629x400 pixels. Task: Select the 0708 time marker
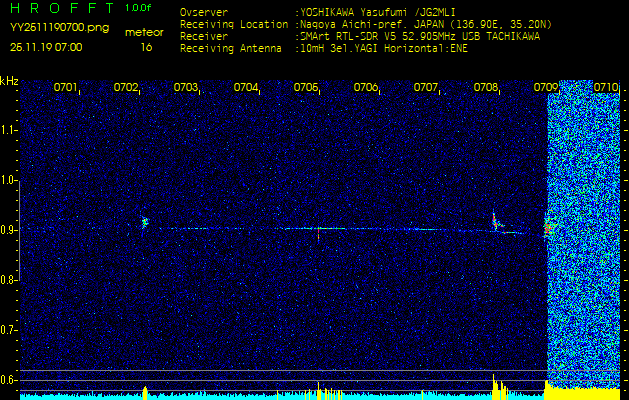click(x=486, y=88)
